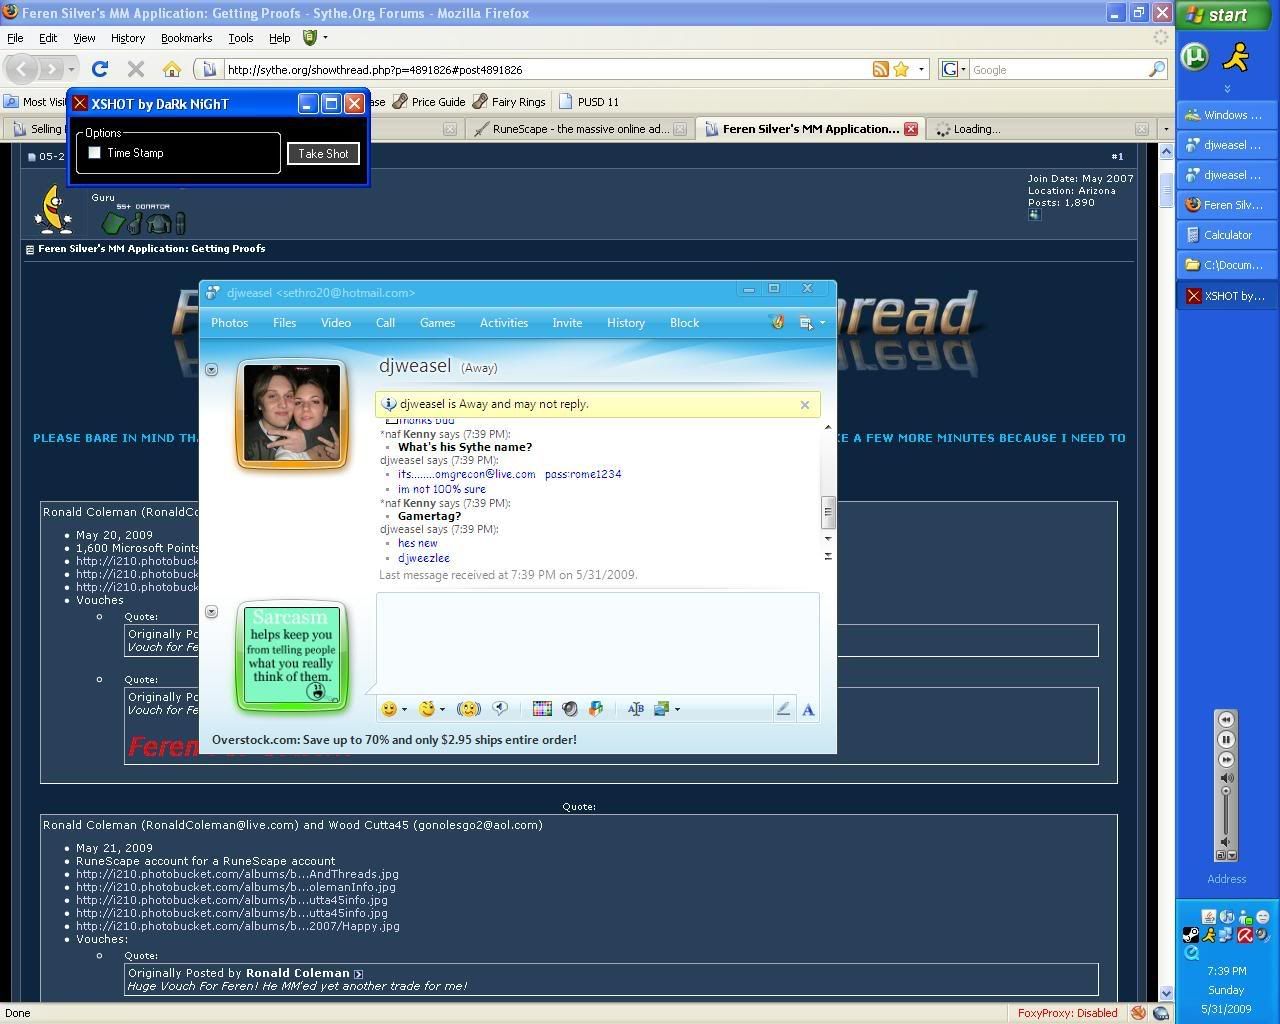Click the uTorrent quick launch icon
1280x1024 pixels.
1195,56
